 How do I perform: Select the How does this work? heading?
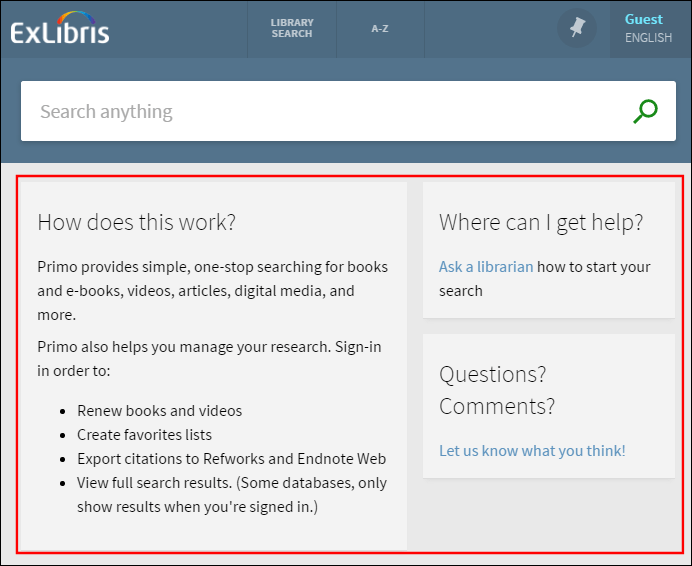136,222
